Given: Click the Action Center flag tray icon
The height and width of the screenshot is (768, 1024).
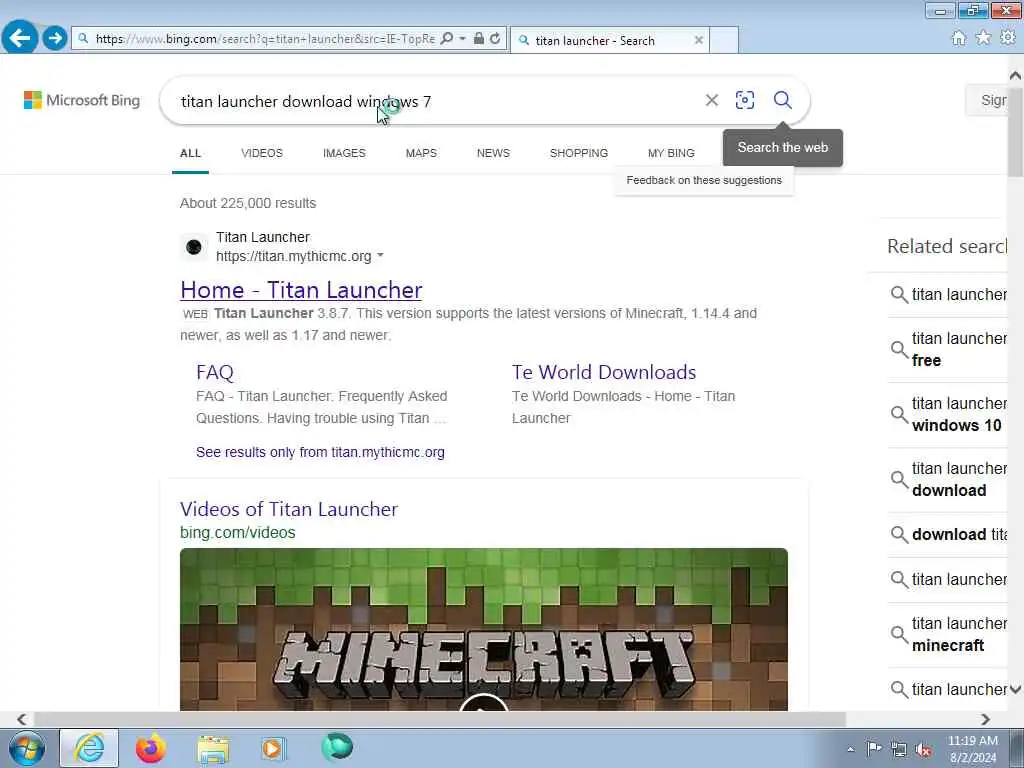Looking at the screenshot, I should pos(874,749).
